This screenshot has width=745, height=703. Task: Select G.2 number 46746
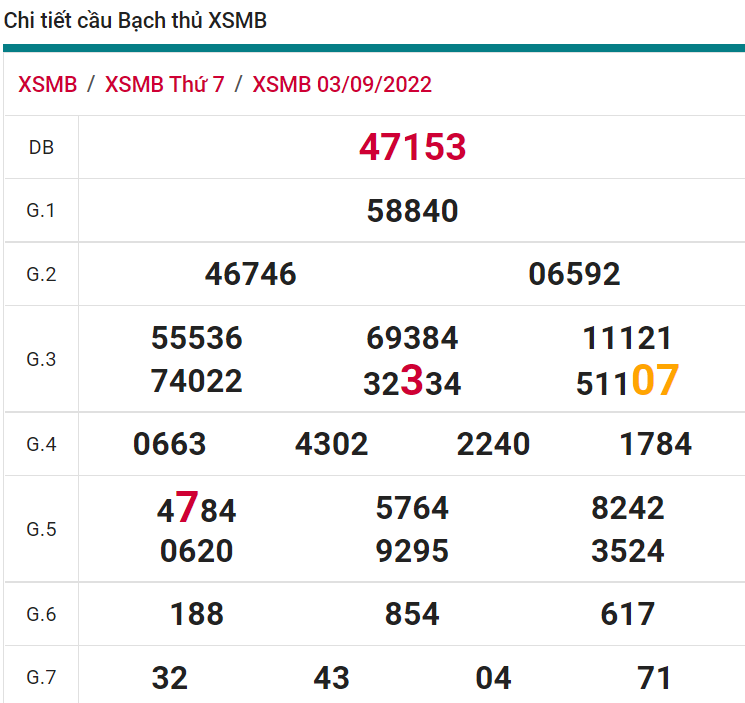point(250,274)
